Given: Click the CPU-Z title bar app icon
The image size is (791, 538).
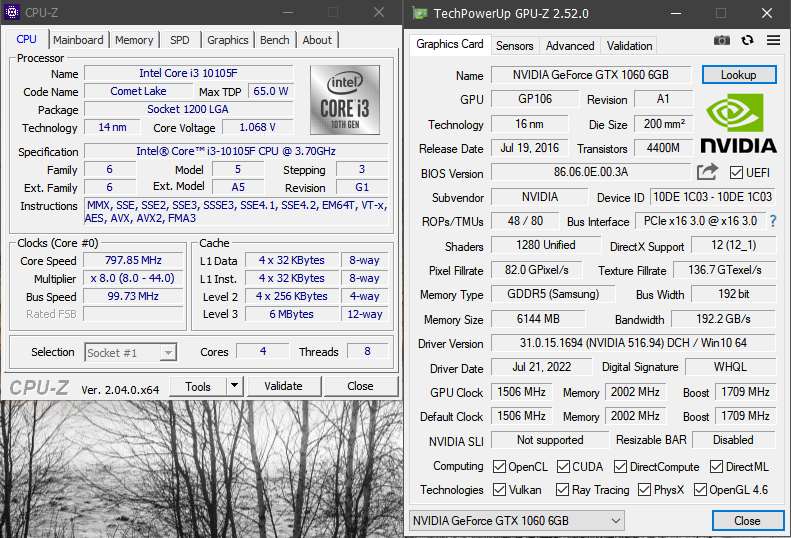Looking at the screenshot, I should point(11,12).
